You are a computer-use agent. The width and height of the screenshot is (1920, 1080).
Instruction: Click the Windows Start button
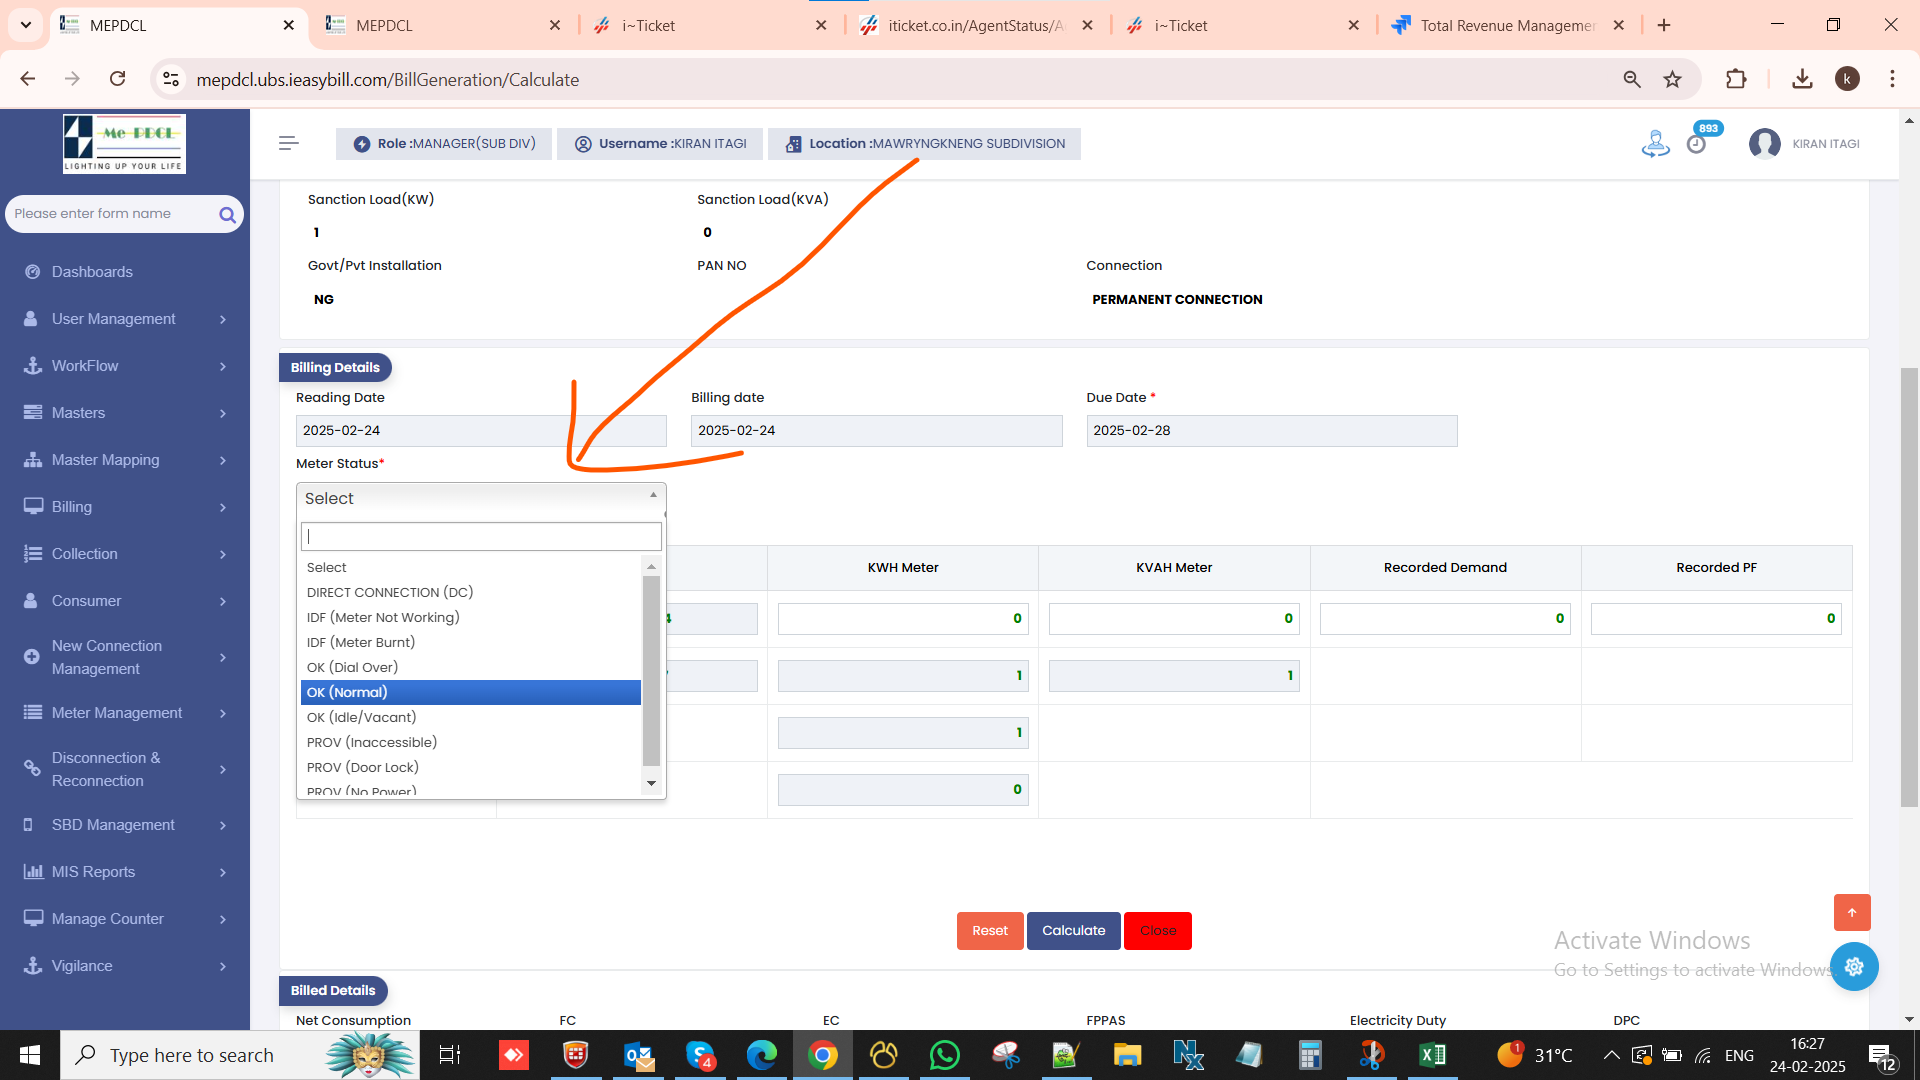[30, 1055]
